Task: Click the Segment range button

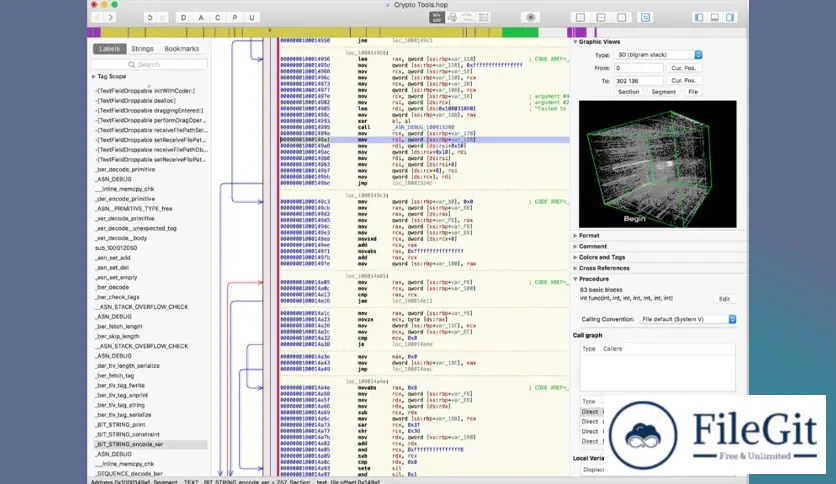Action: pos(663,92)
